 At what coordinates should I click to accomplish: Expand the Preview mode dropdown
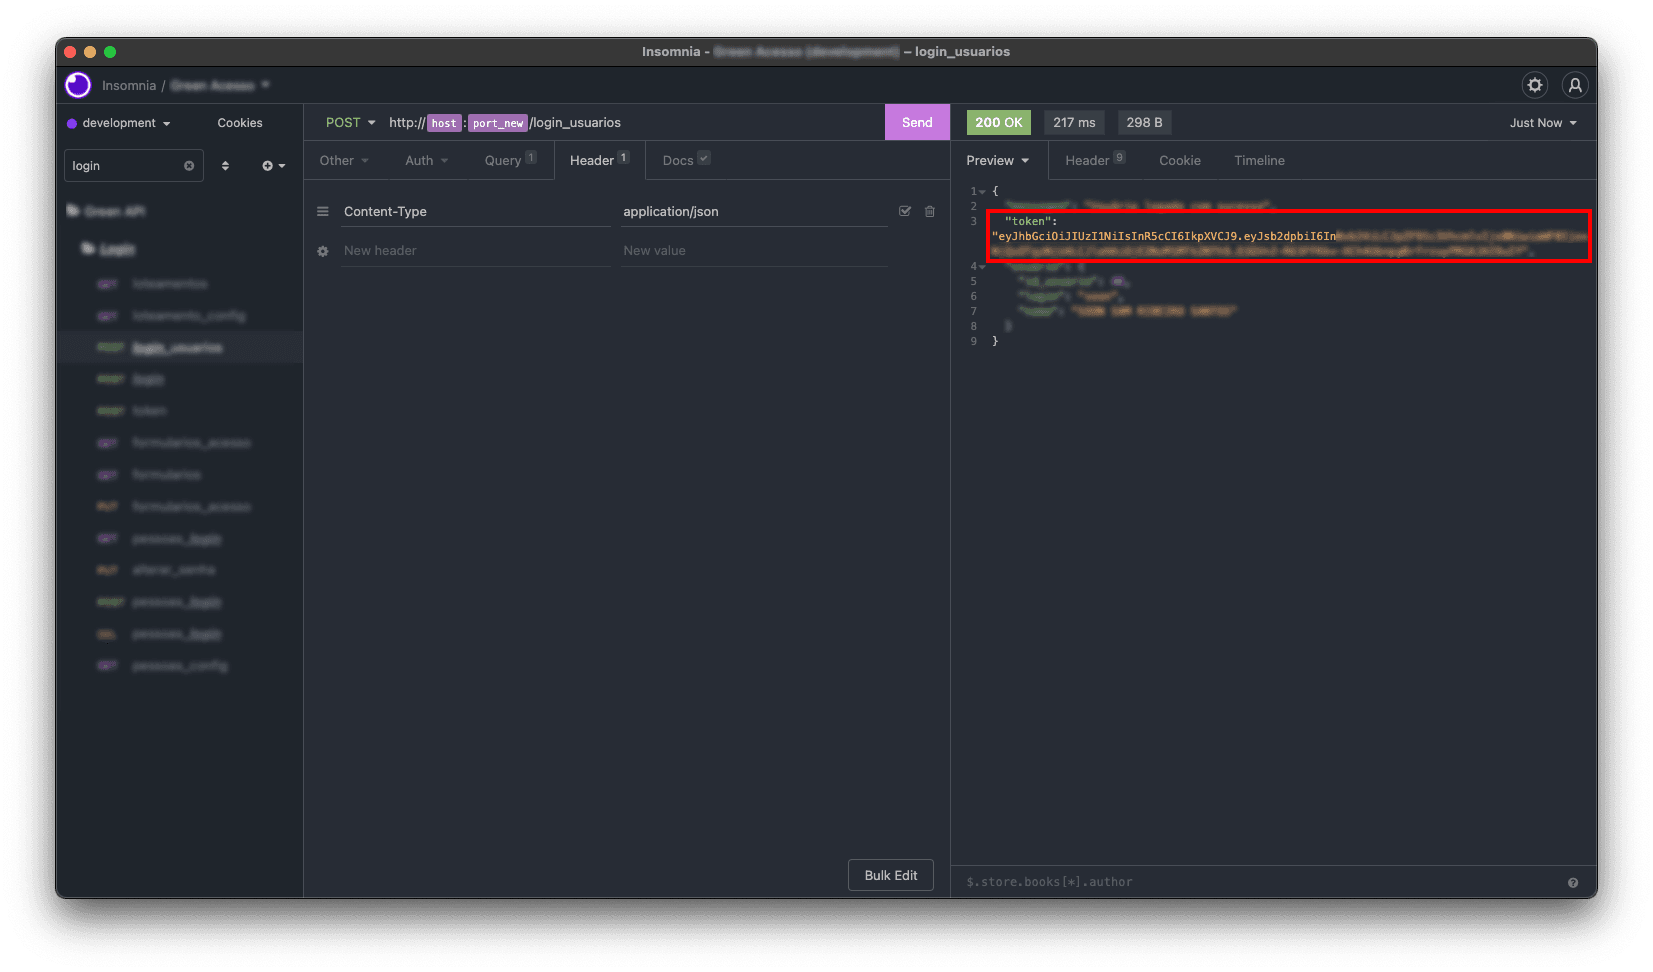997,161
